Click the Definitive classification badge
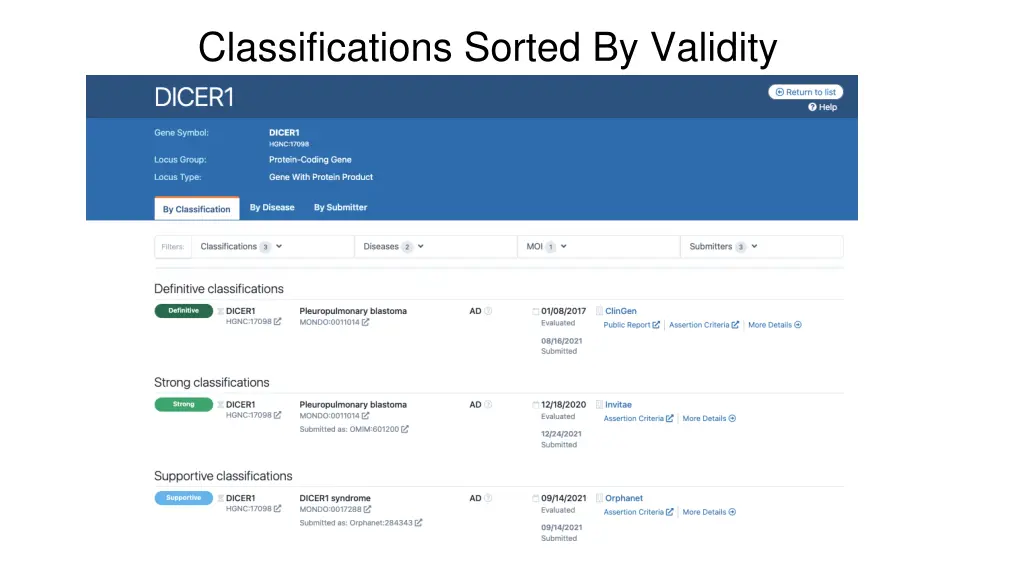The height and width of the screenshot is (576, 1024). point(183,310)
